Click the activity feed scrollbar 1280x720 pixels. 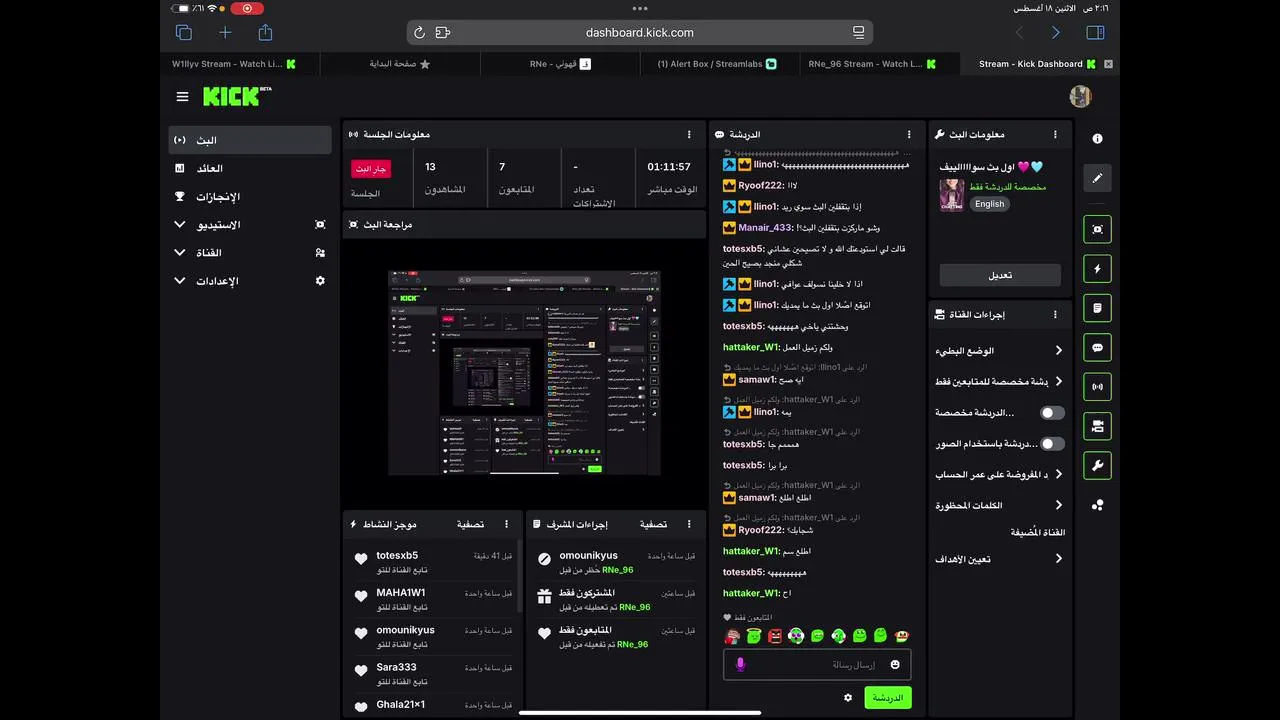(x=519, y=574)
